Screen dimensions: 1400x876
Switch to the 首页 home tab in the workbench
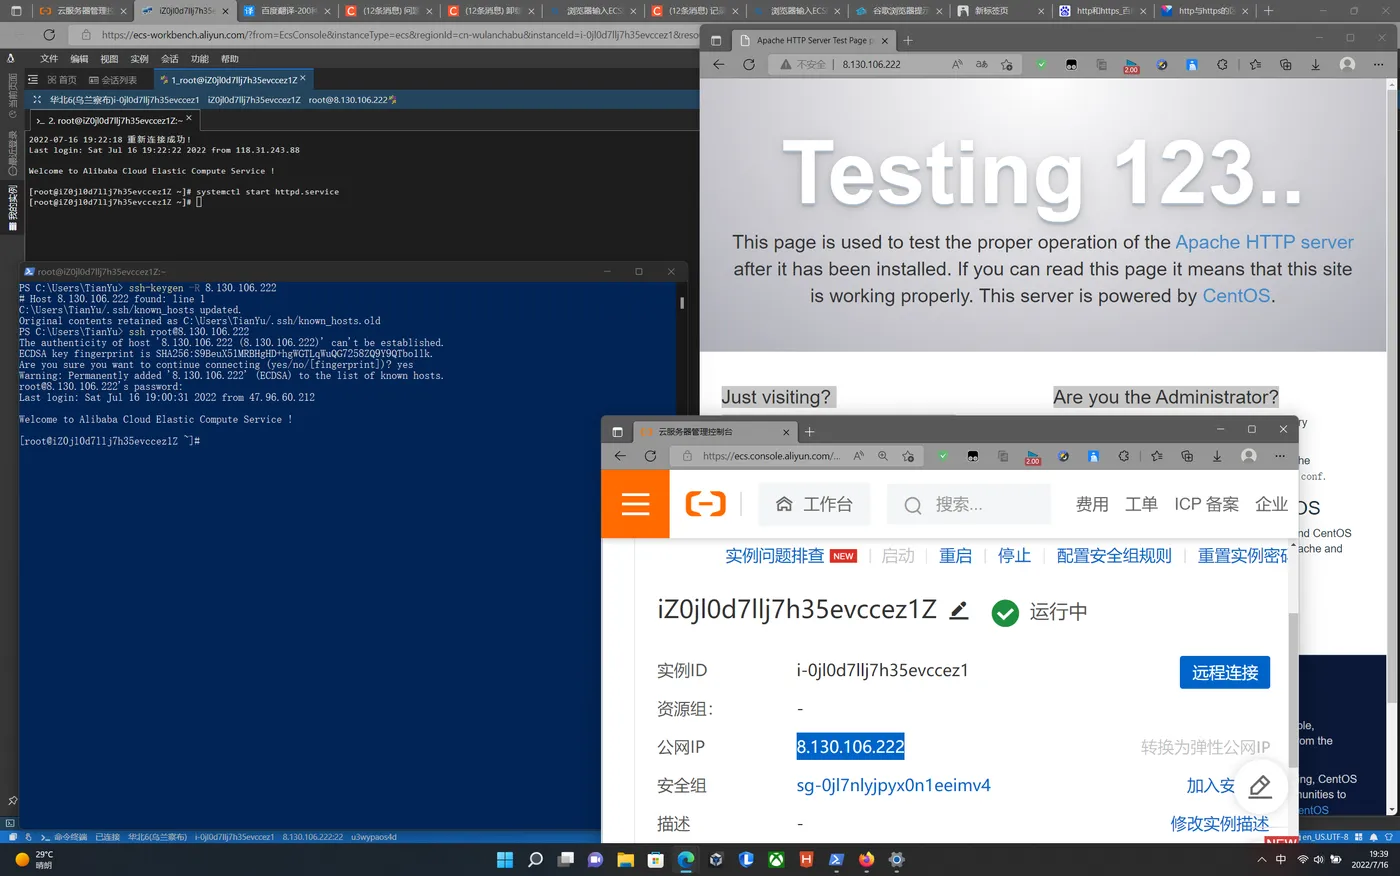pos(62,80)
